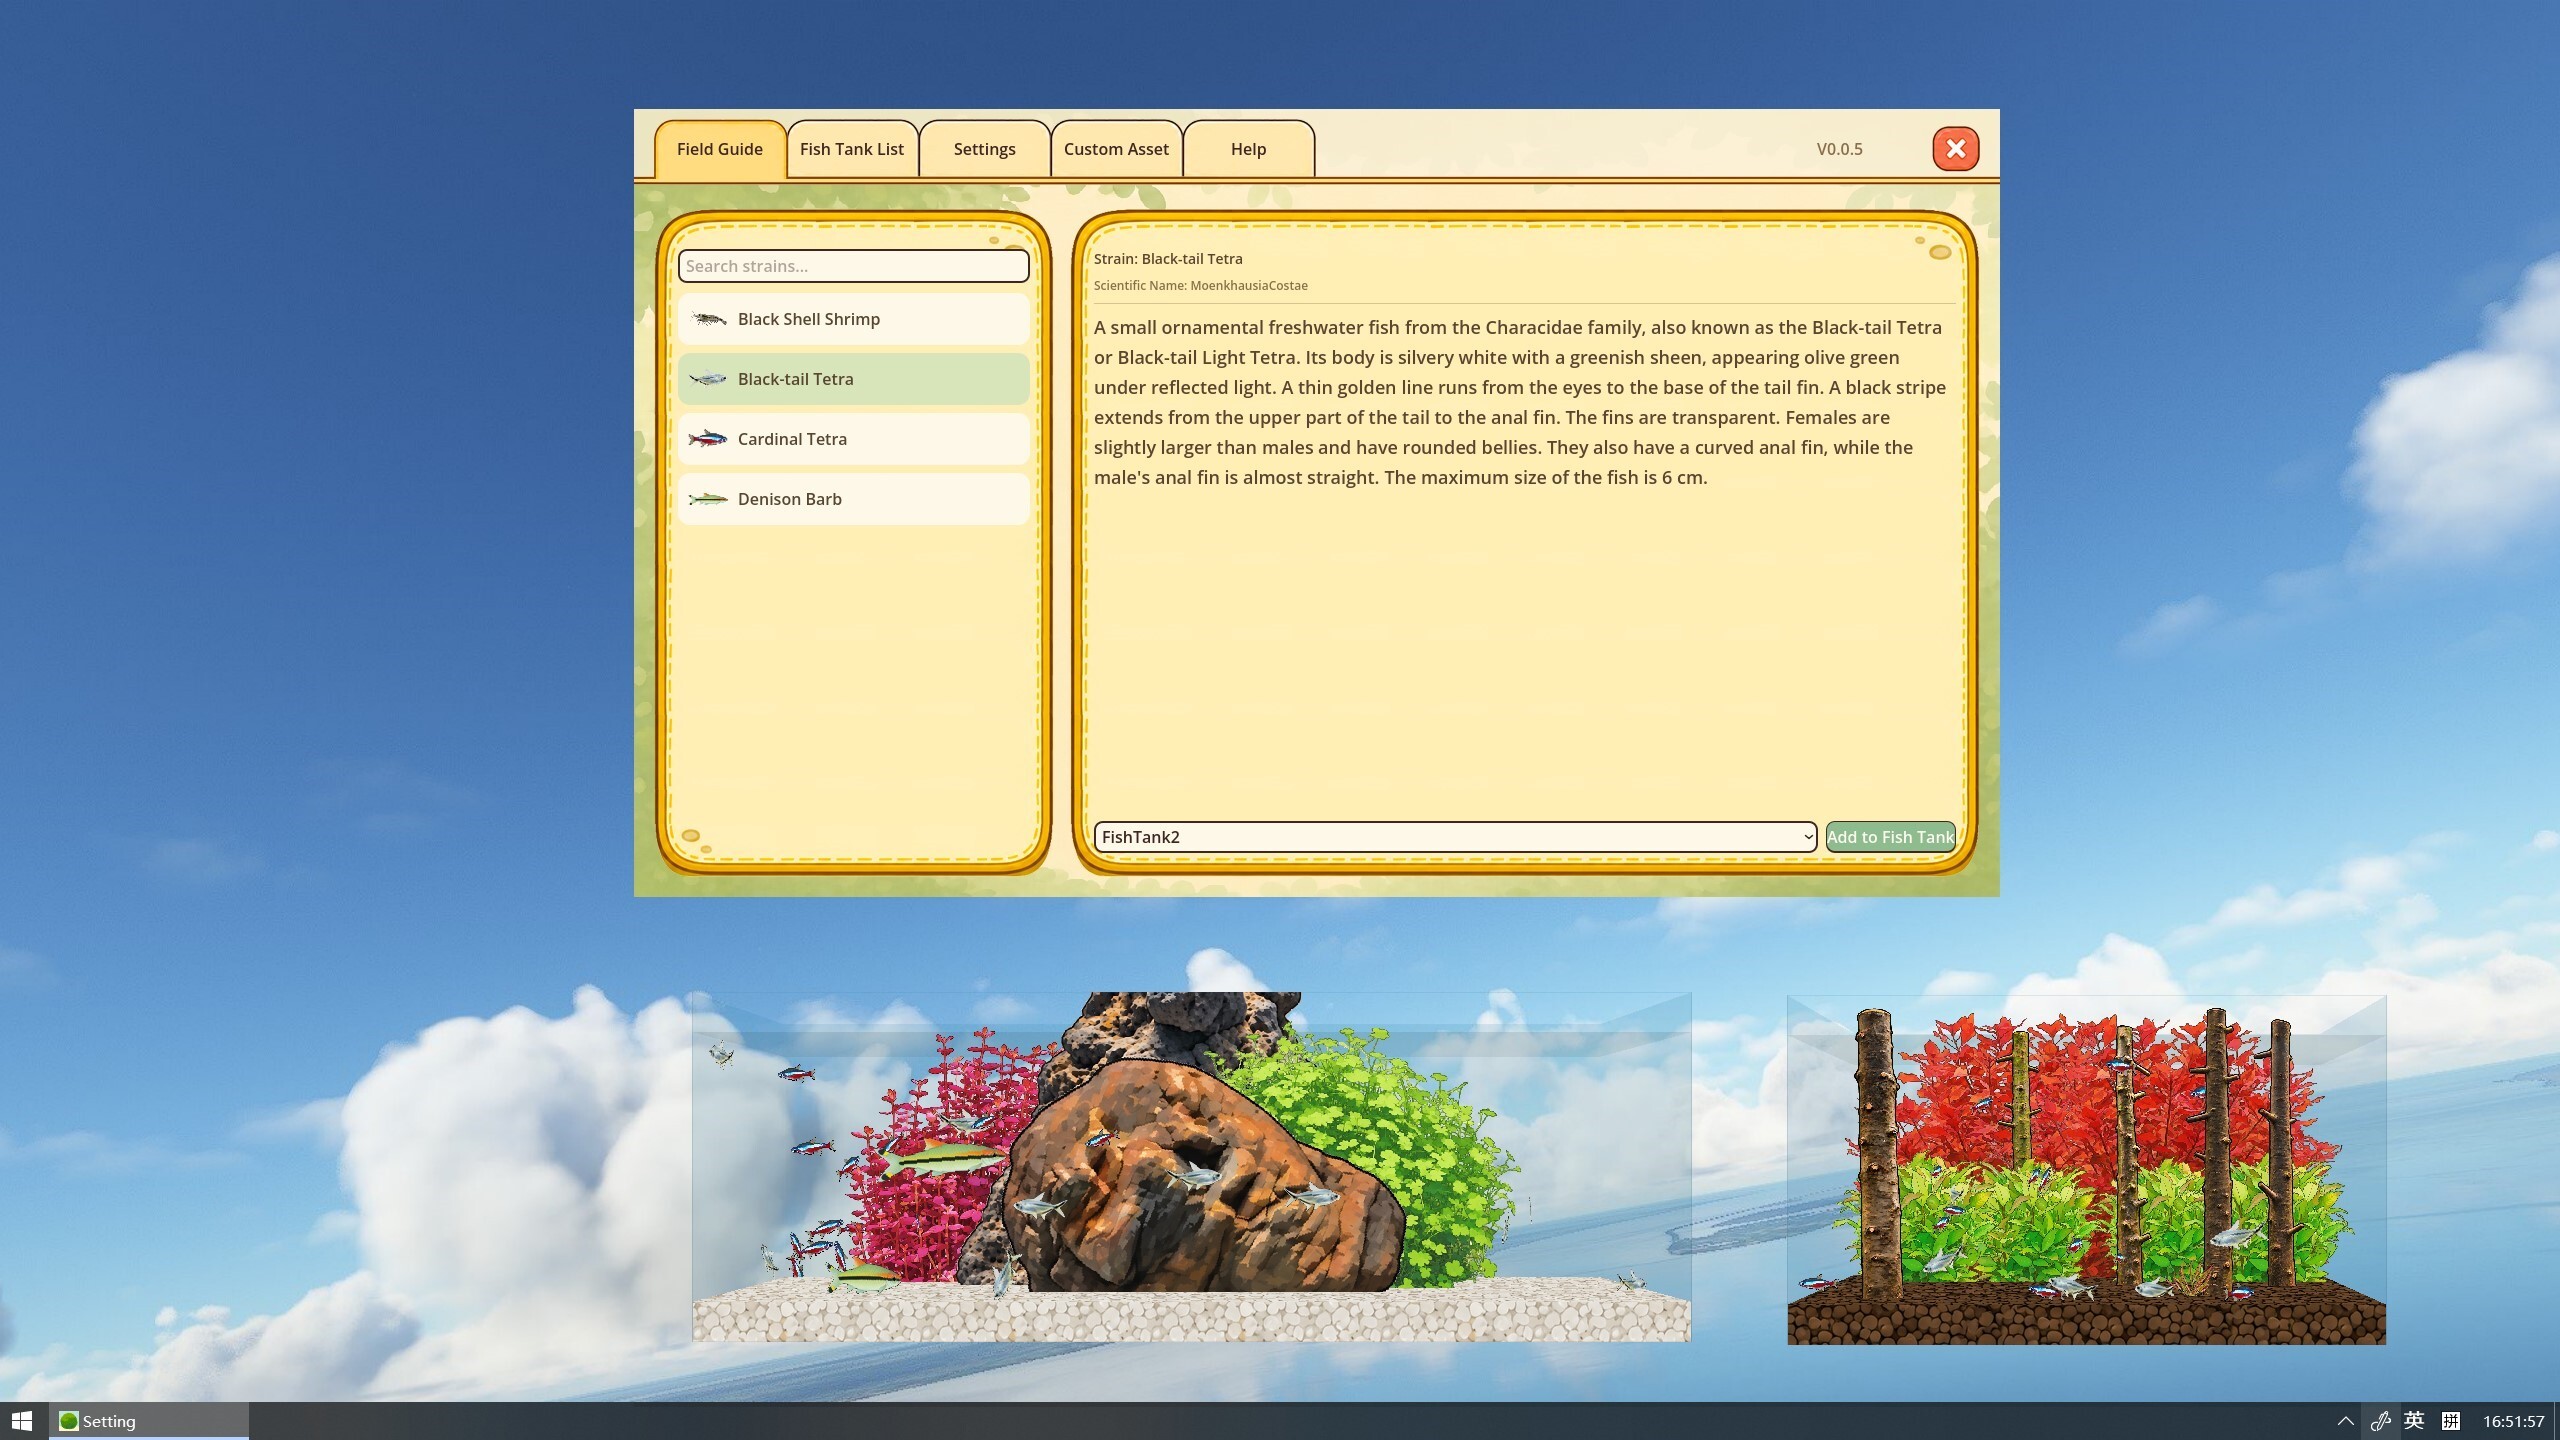Select Black Shell Shrimp in the list

coord(853,319)
